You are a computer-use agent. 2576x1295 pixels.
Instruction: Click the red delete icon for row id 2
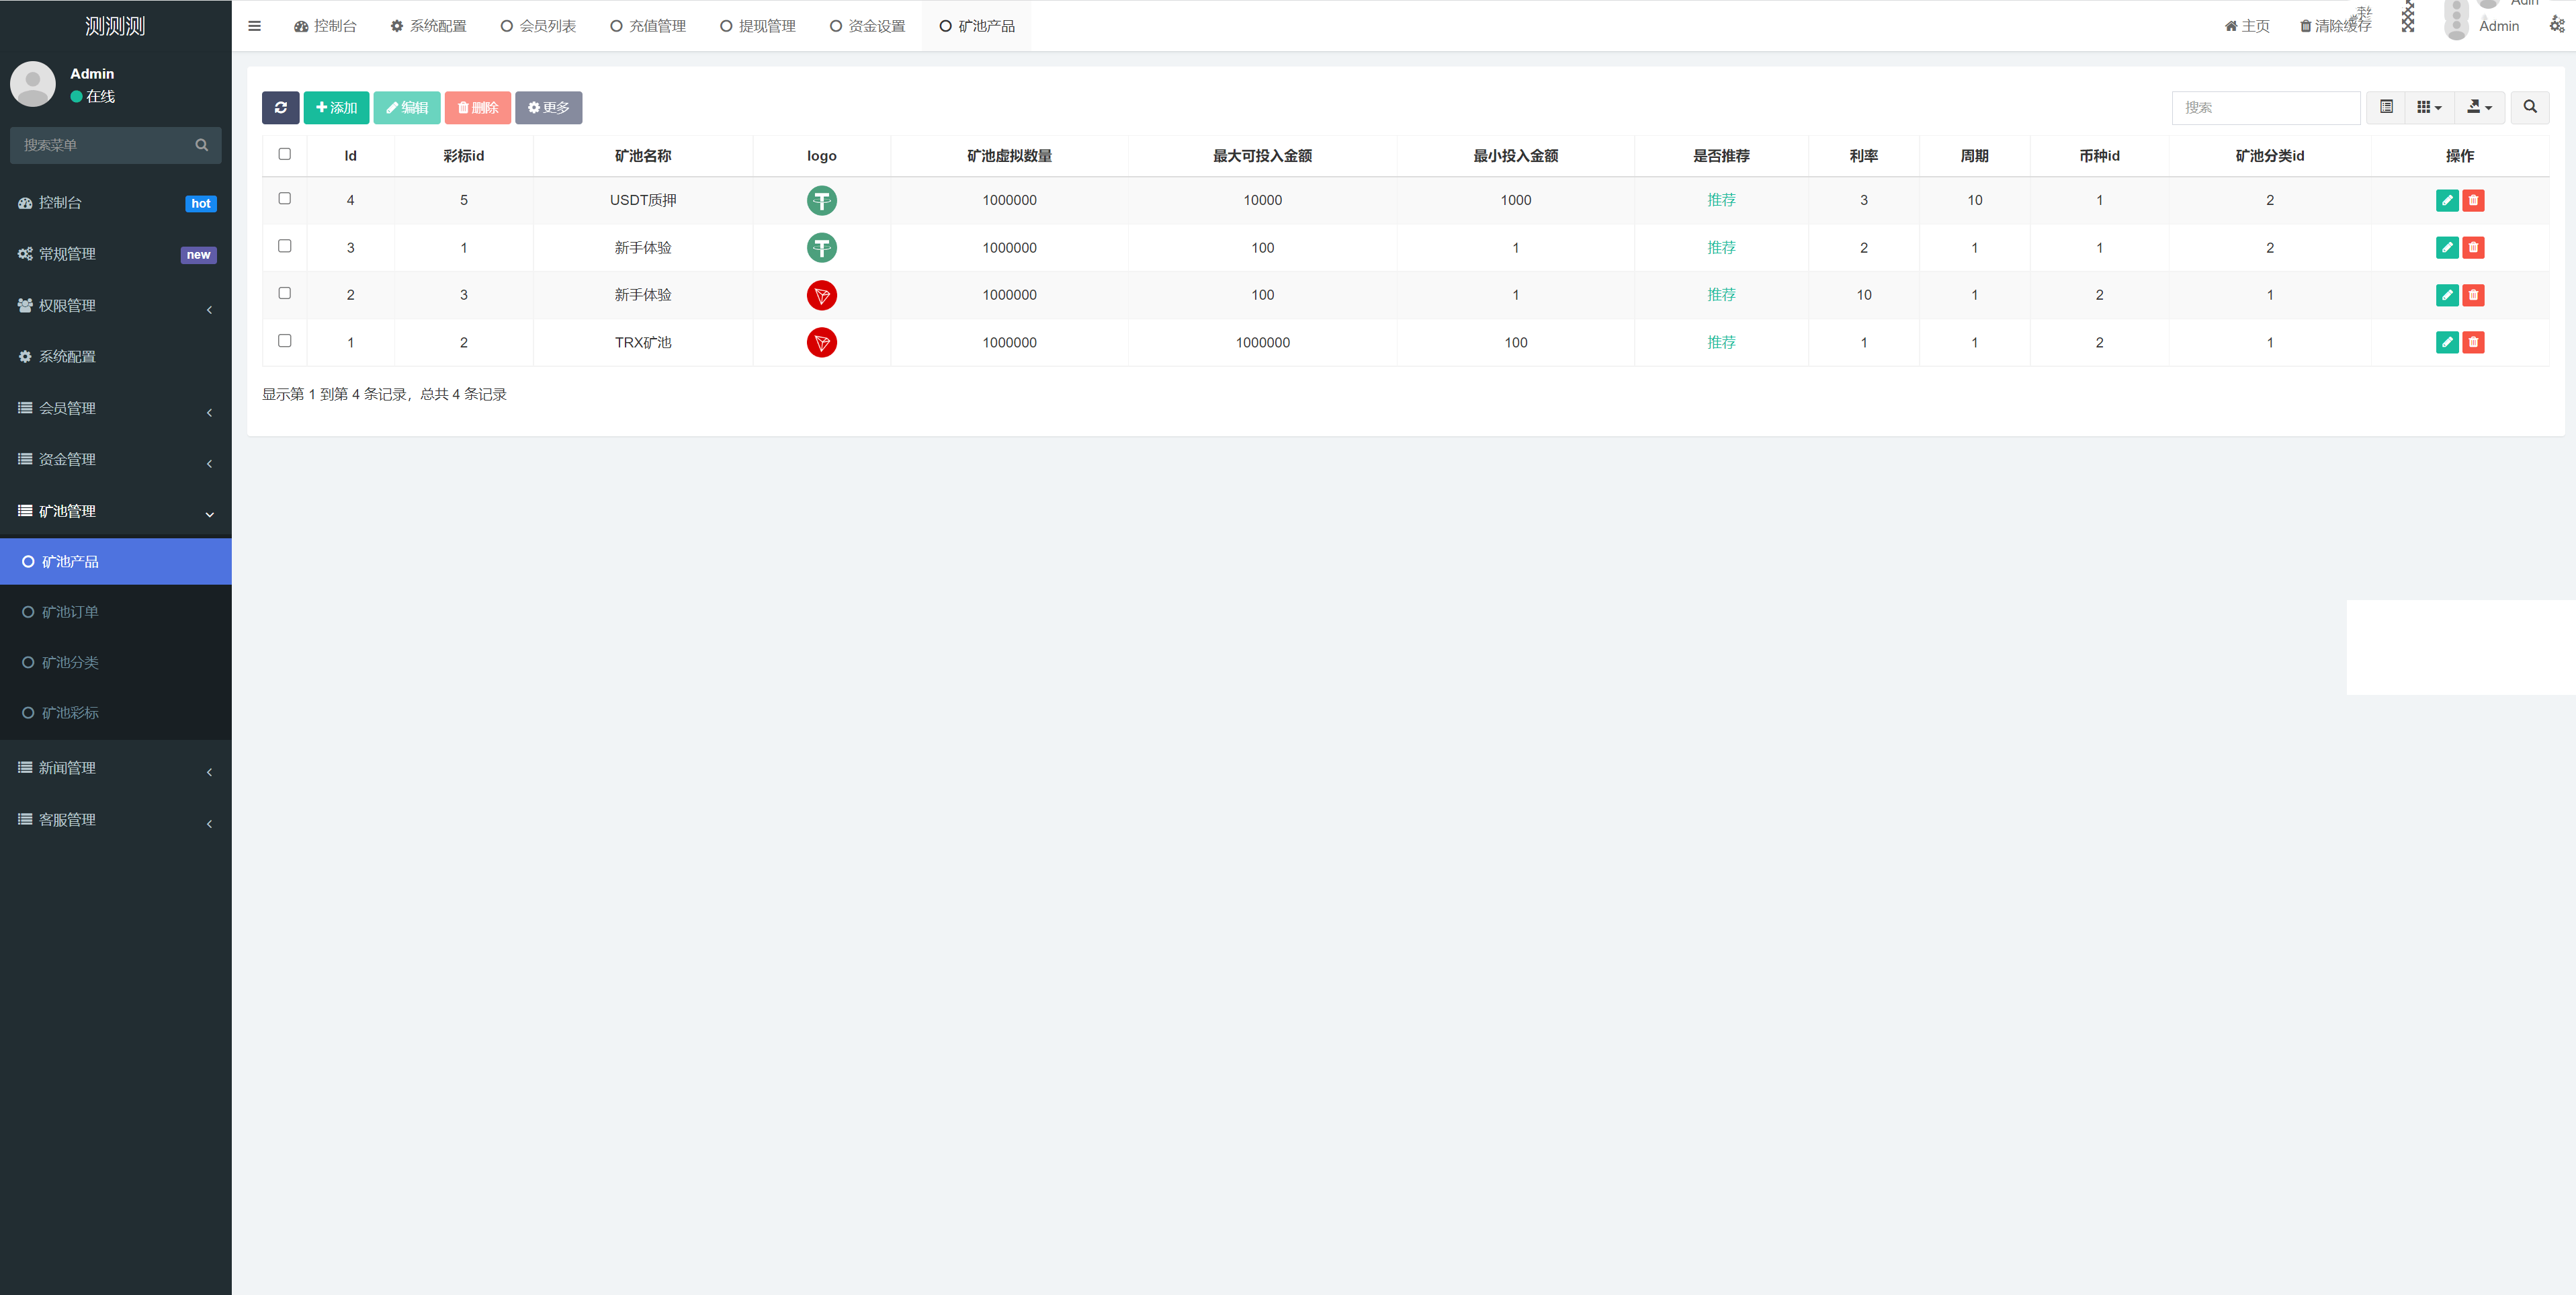(x=2473, y=295)
